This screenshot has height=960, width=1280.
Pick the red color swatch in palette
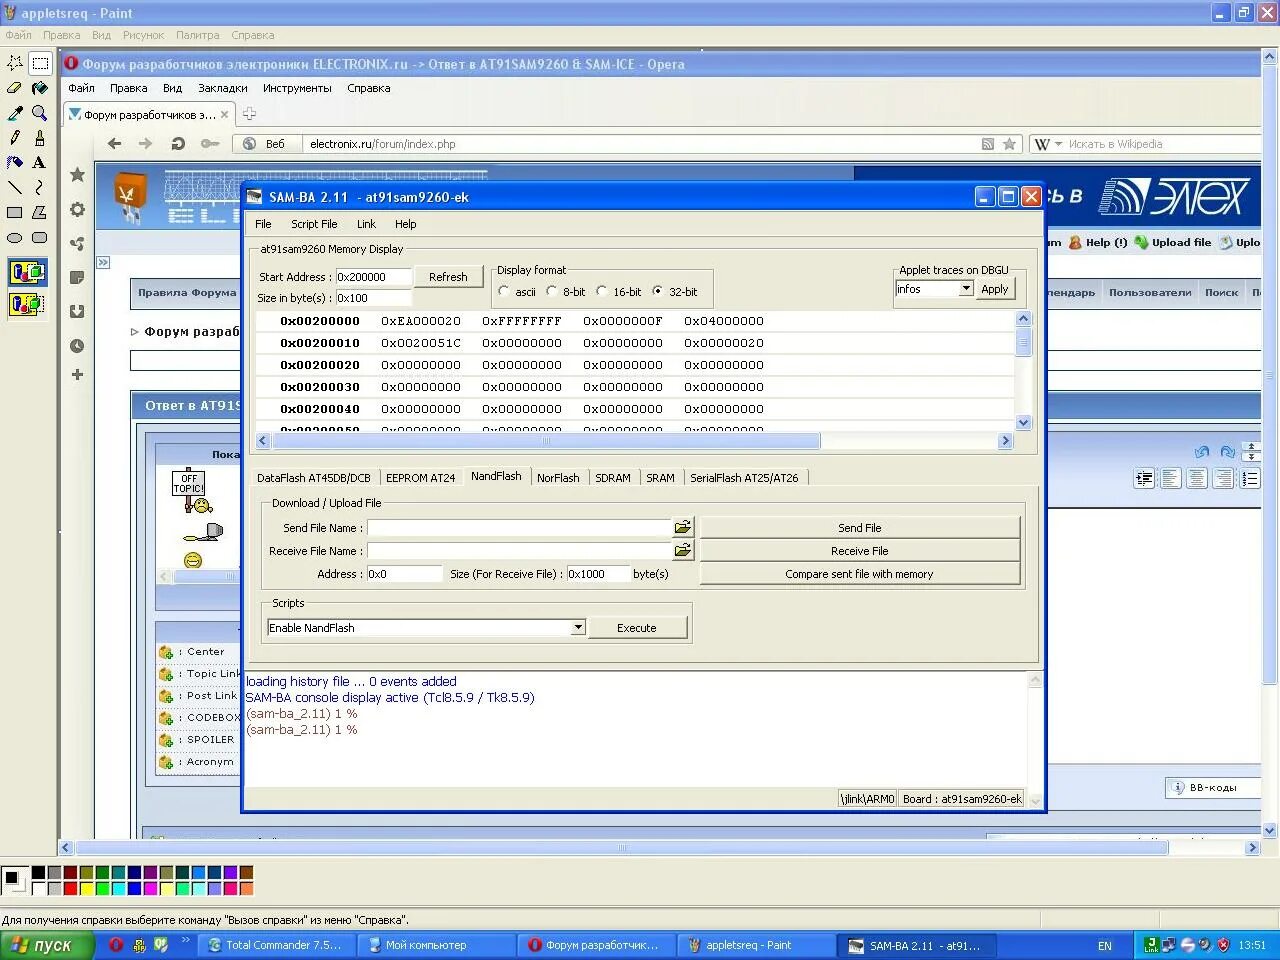tap(70, 888)
